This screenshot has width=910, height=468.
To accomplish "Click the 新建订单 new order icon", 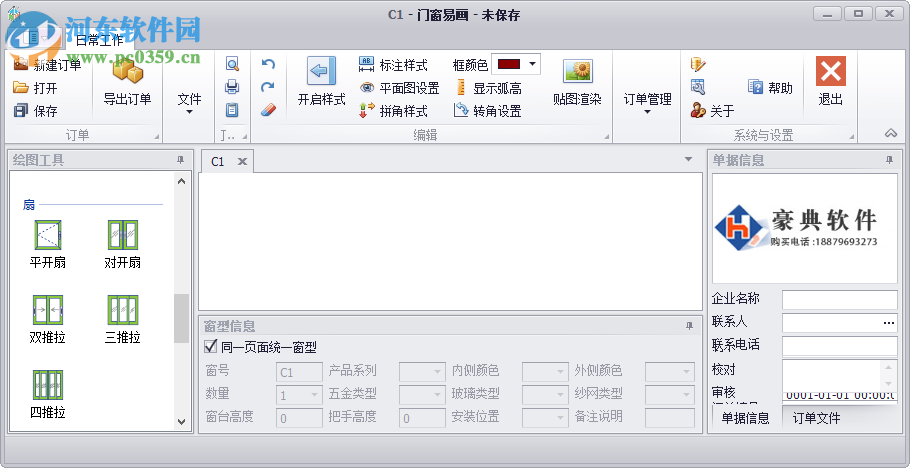I will coord(21,65).
